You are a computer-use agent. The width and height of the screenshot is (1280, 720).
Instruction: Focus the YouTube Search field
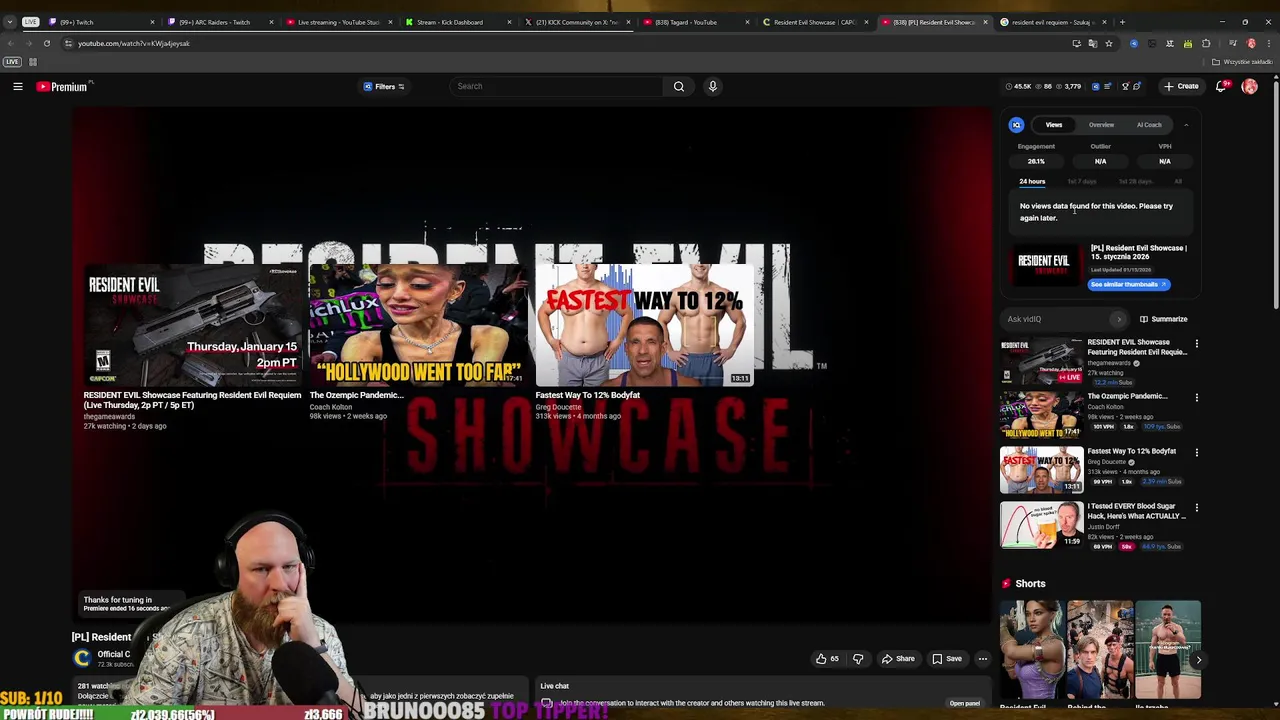click(x=555, y=86)
